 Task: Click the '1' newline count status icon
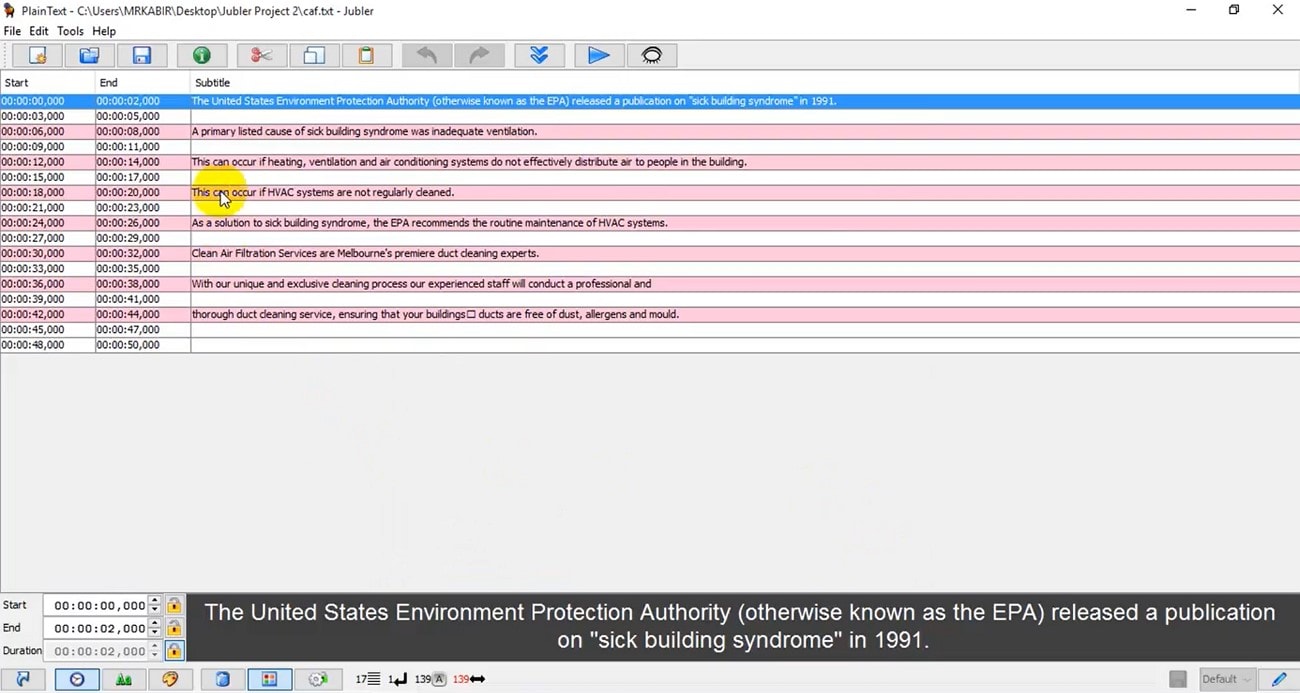[x=397, y=679]
